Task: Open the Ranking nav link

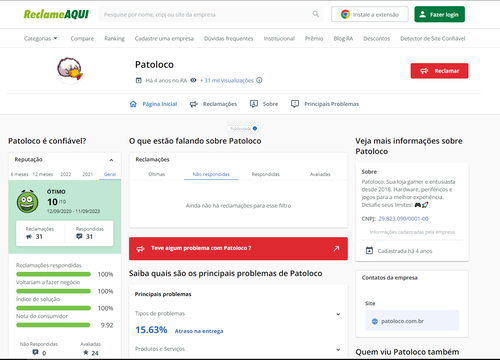Action: pos(114,39)
